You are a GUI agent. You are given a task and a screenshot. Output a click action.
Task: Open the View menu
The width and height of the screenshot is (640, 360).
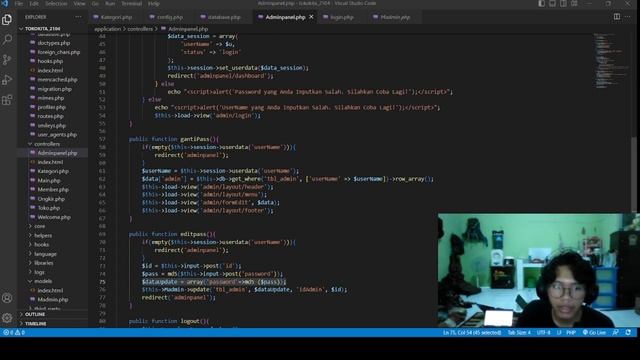click(79, 4)
